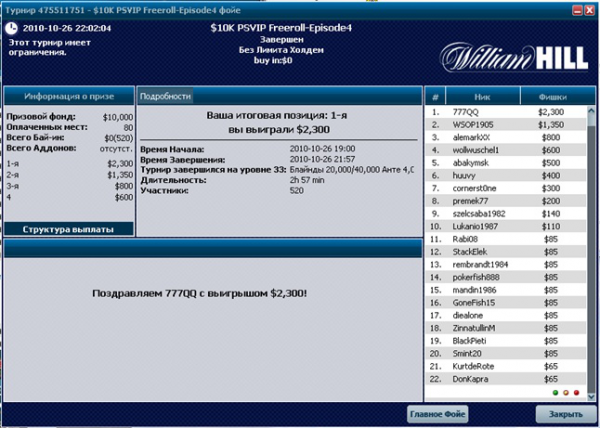
Task: Click scrollbar up arrow in player list
Action: pyautogui.click(x=591, y=111)
